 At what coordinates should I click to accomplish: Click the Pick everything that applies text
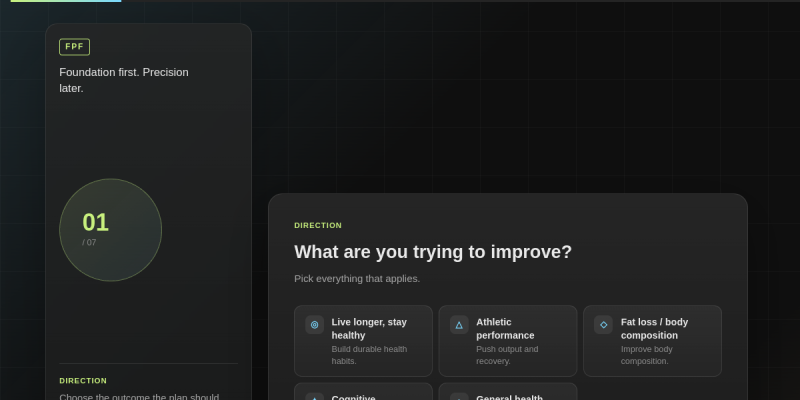[357, 279]
